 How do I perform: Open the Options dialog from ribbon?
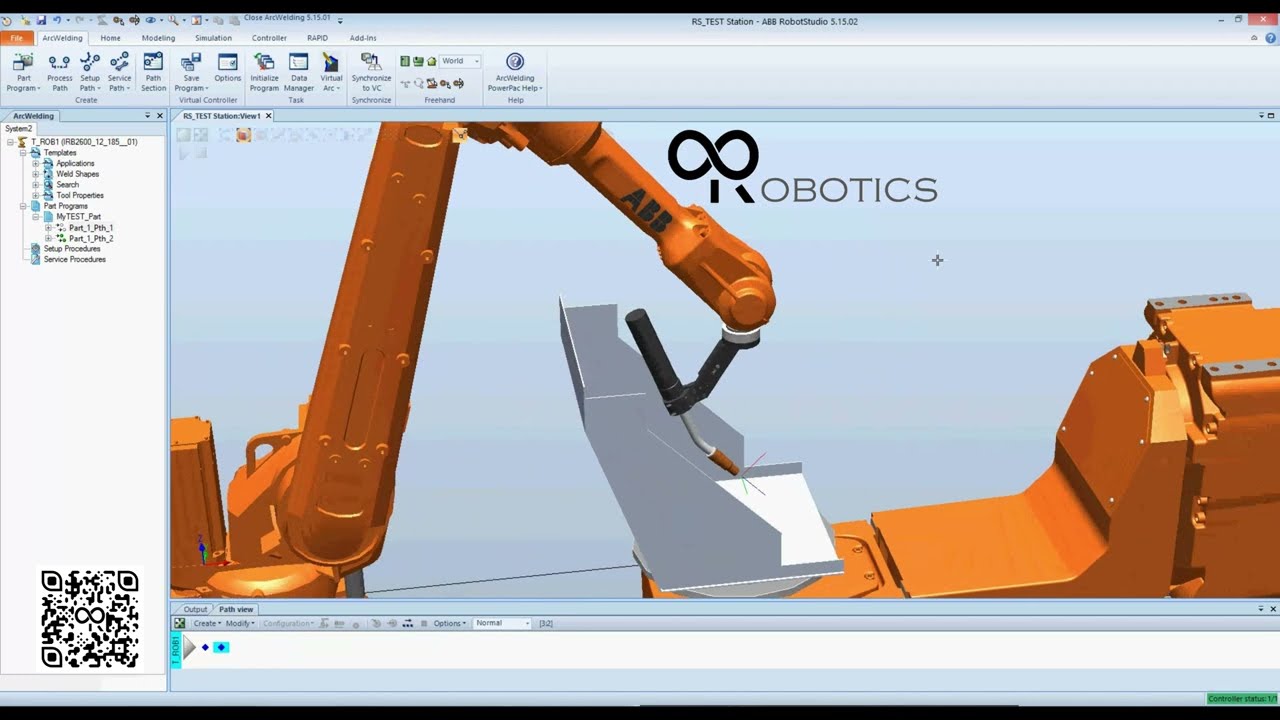[228, 68]
